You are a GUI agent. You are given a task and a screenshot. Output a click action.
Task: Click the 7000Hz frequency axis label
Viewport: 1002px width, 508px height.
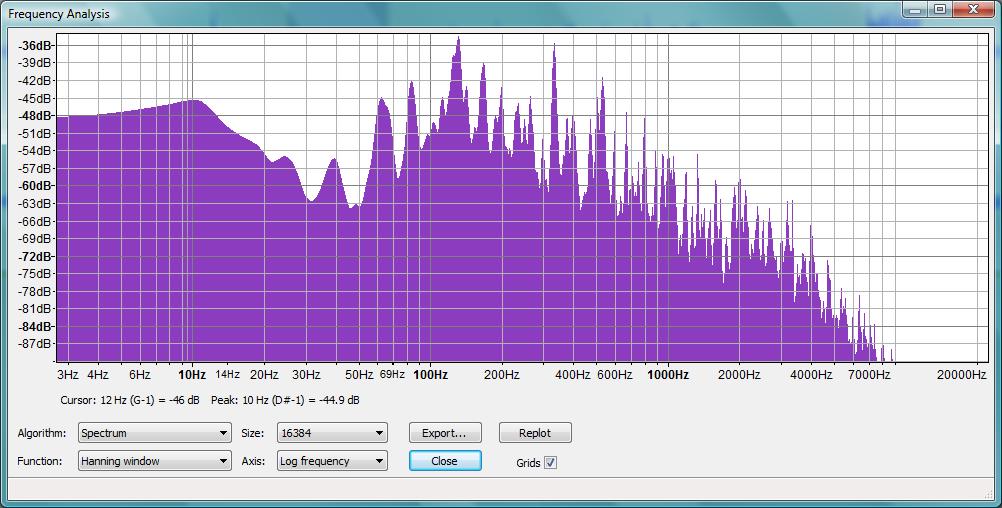click(x=869, y=375)
